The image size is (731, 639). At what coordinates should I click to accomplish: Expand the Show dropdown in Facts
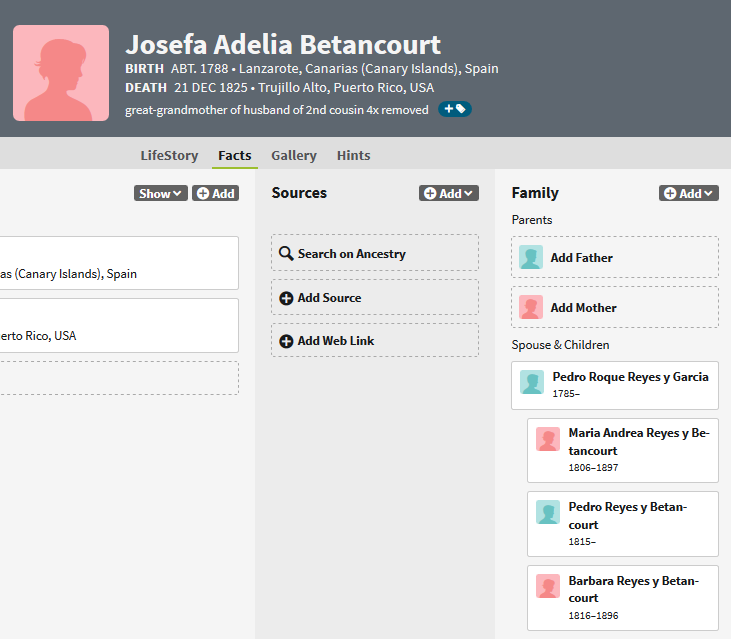[160, 193]
